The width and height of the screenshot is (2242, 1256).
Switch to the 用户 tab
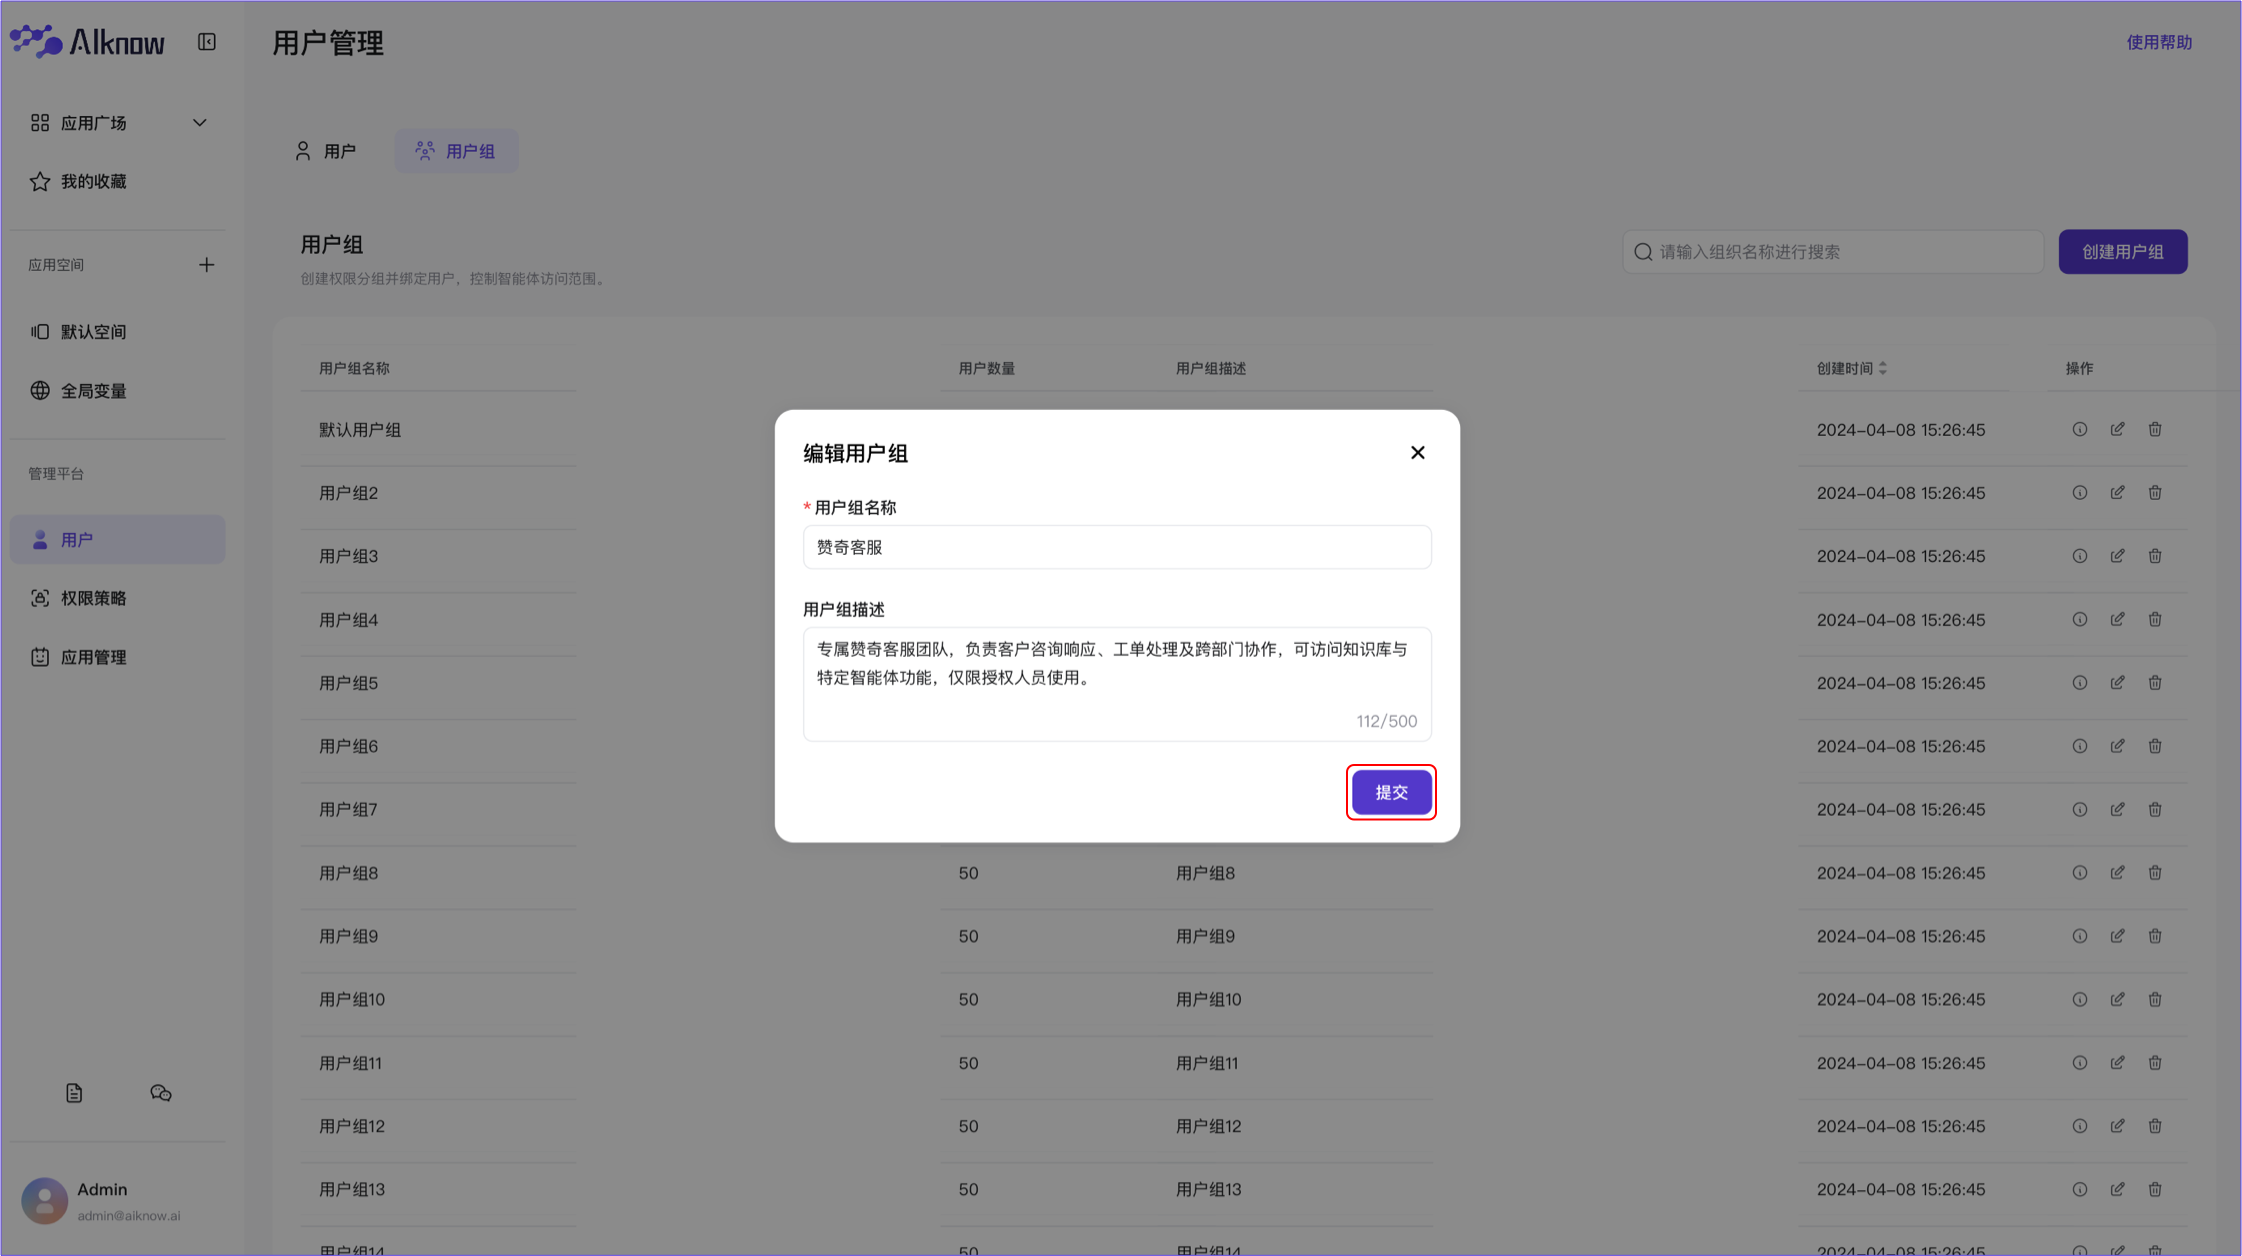(x=326, y=150)
